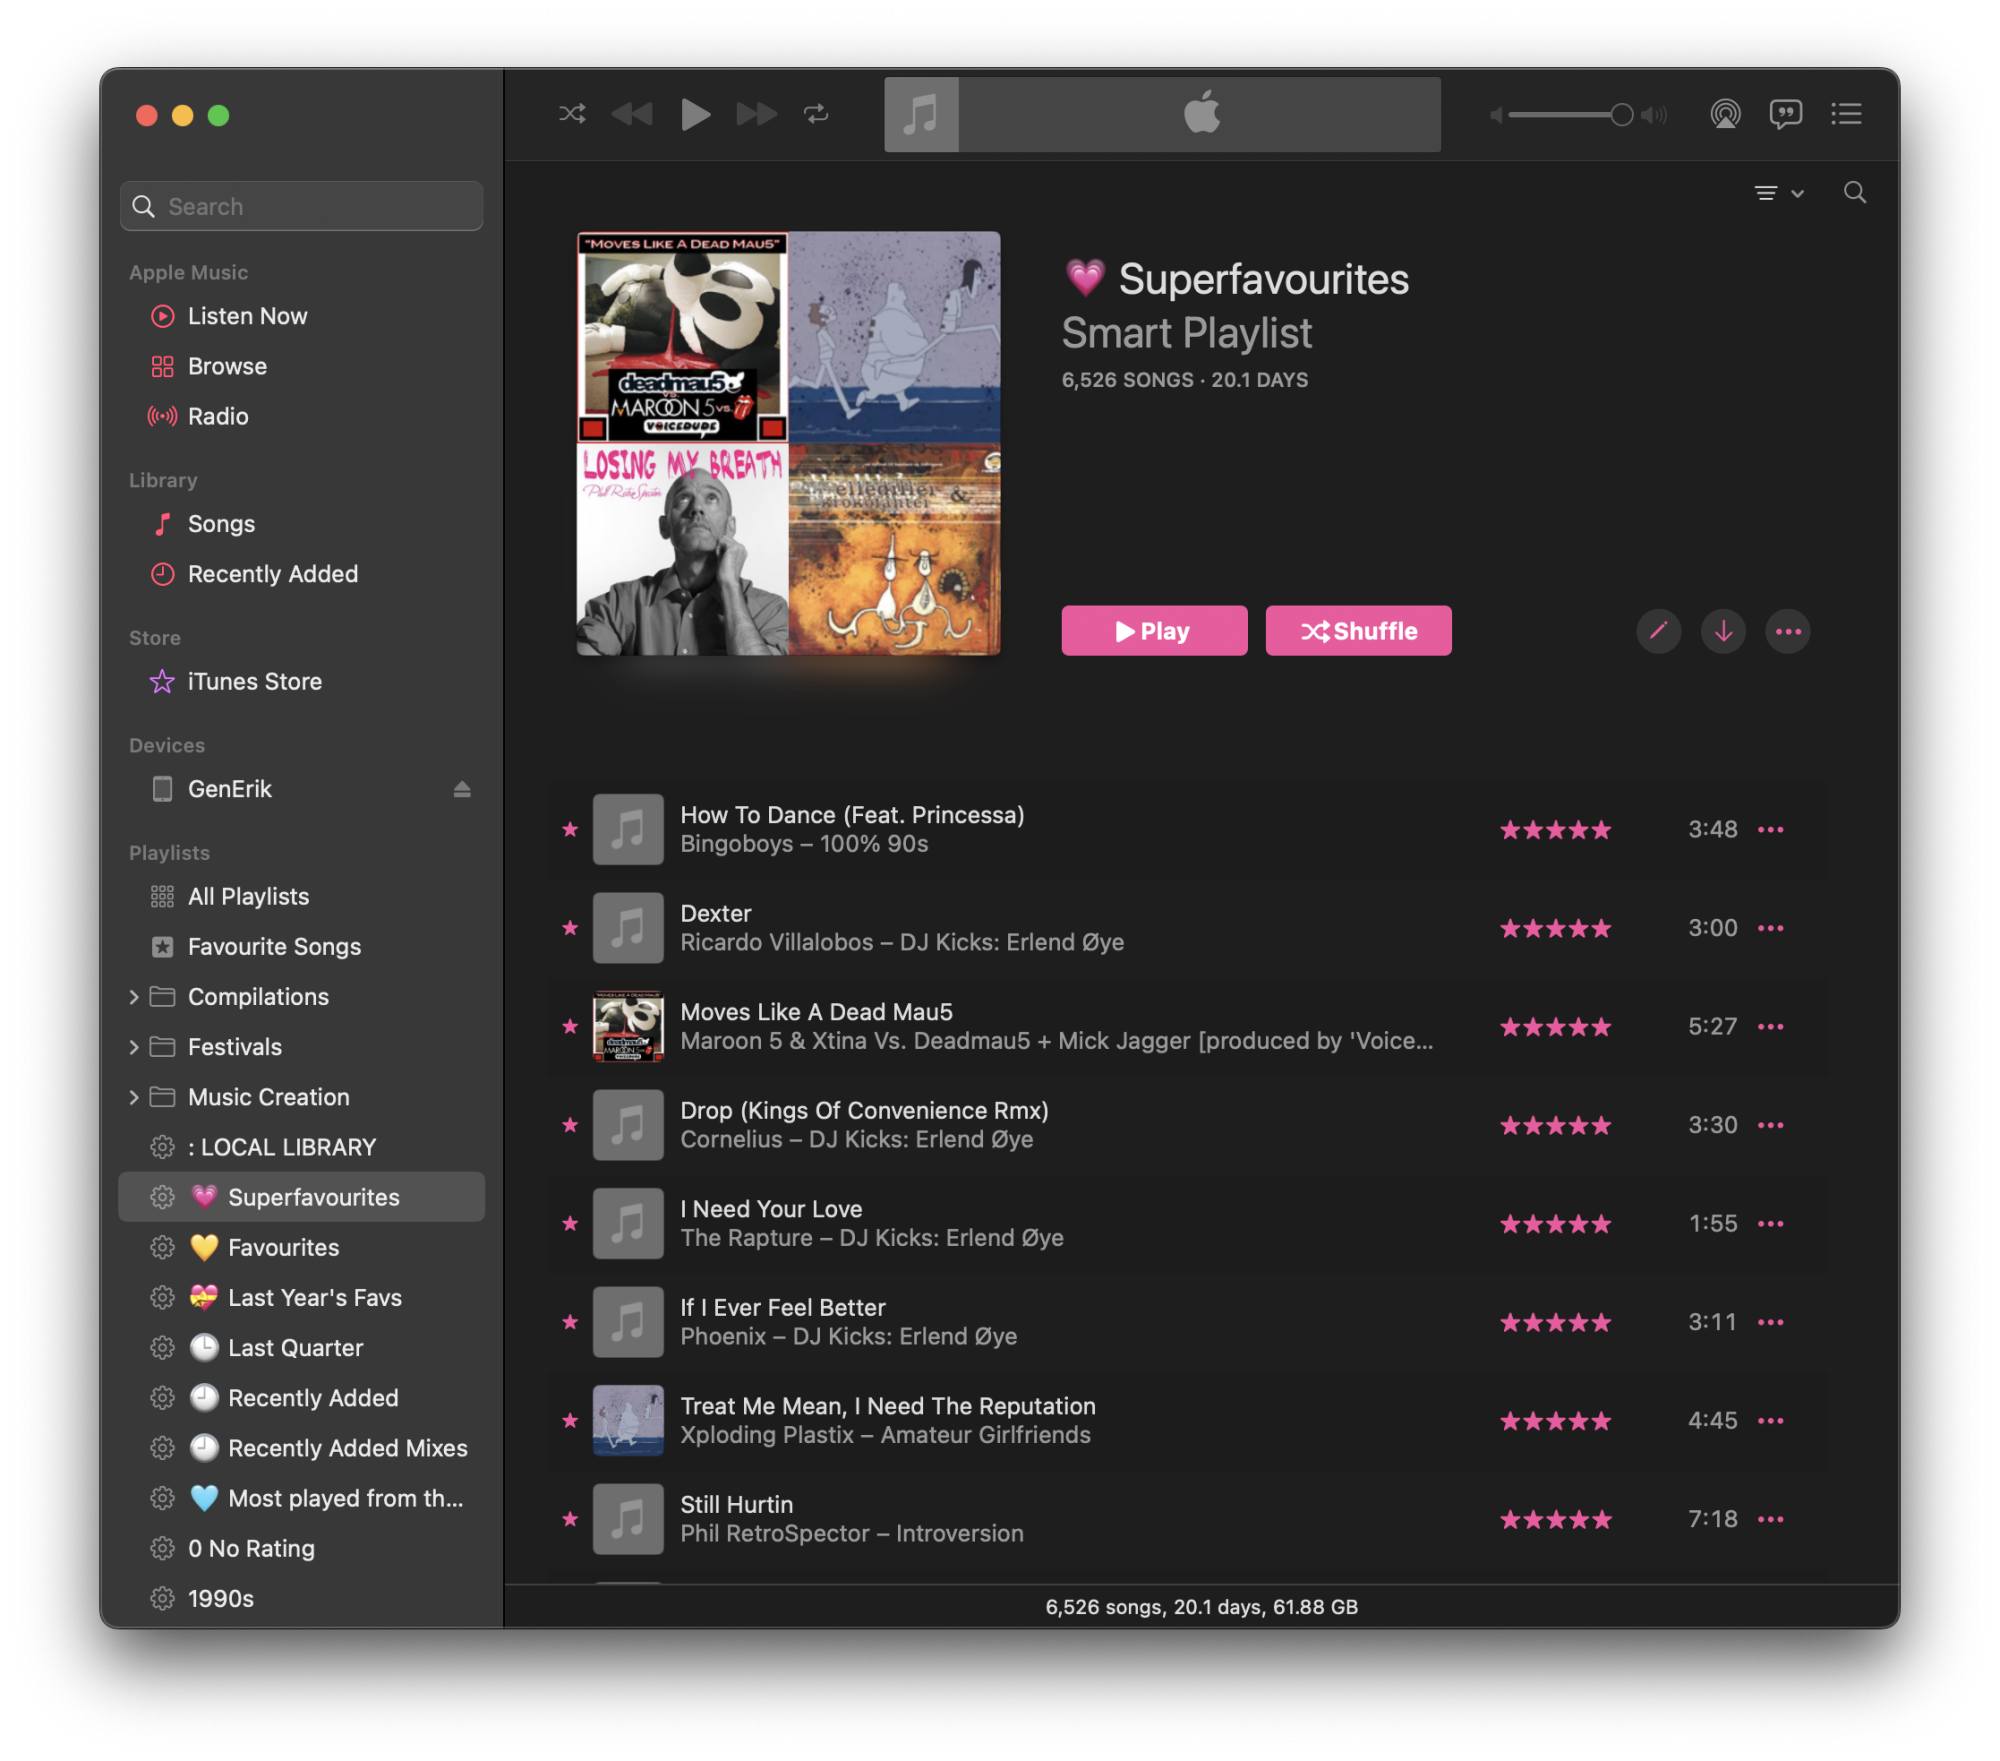2000x1761 pixels.
Task: Toggle favourite star for Still Hurtin
Action: [570, 1520]
